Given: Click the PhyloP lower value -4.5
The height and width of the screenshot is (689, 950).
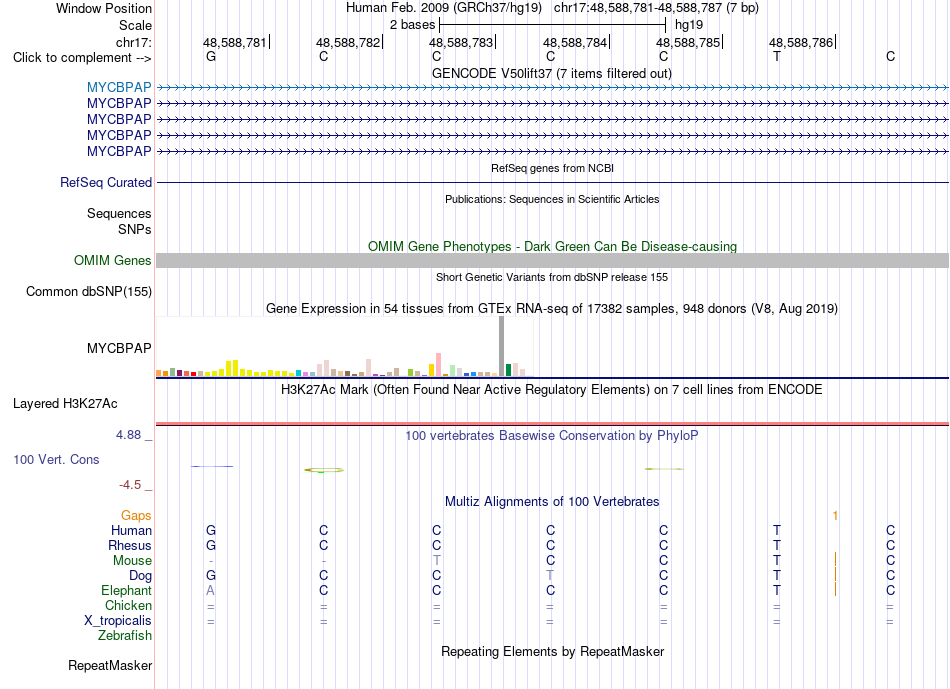Looking at the screenshot, I should (130, 485).
